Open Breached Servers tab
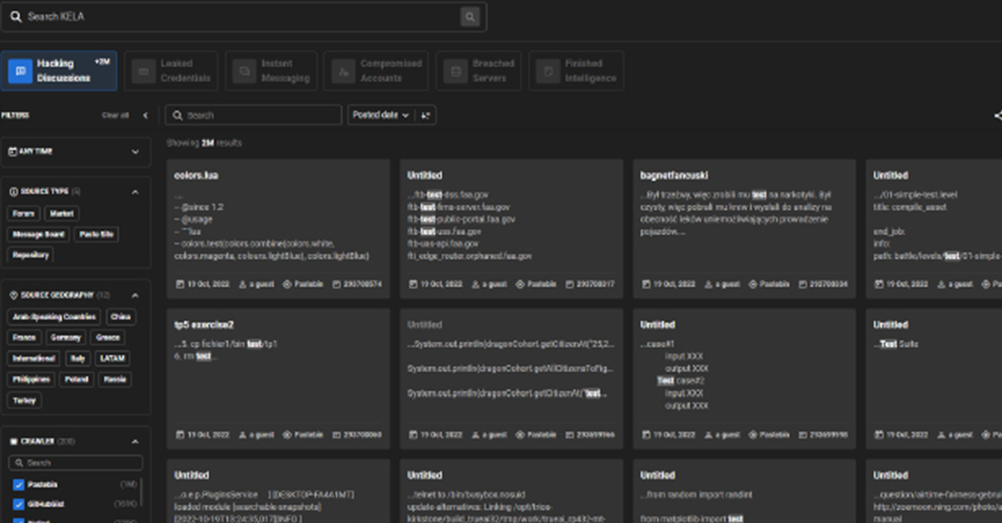The height and width of the screenshot is (523, 1002). click(x=479, y=71)
